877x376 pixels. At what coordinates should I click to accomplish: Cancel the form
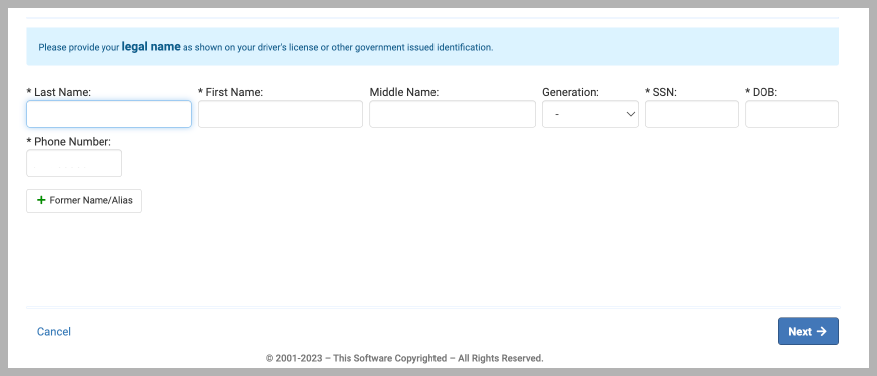click(x=54, y=332)
